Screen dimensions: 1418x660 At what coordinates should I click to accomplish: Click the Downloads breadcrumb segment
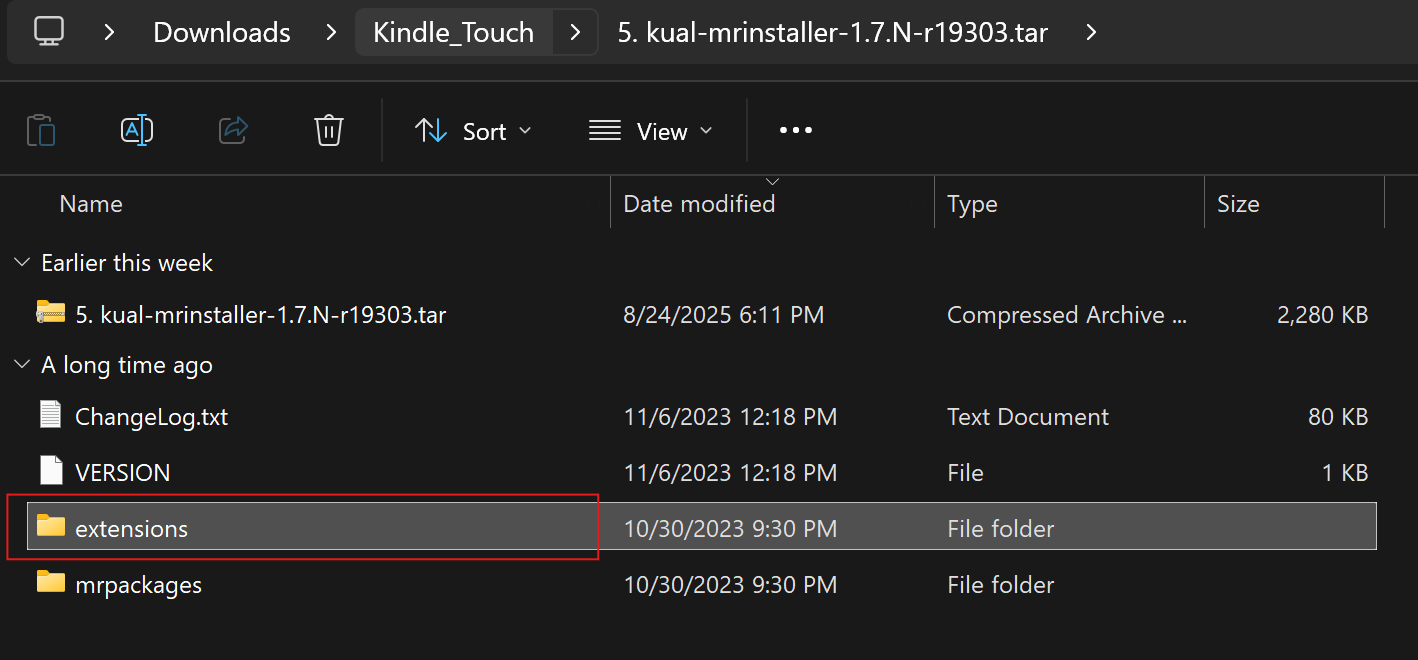click(x=222, y=32)
